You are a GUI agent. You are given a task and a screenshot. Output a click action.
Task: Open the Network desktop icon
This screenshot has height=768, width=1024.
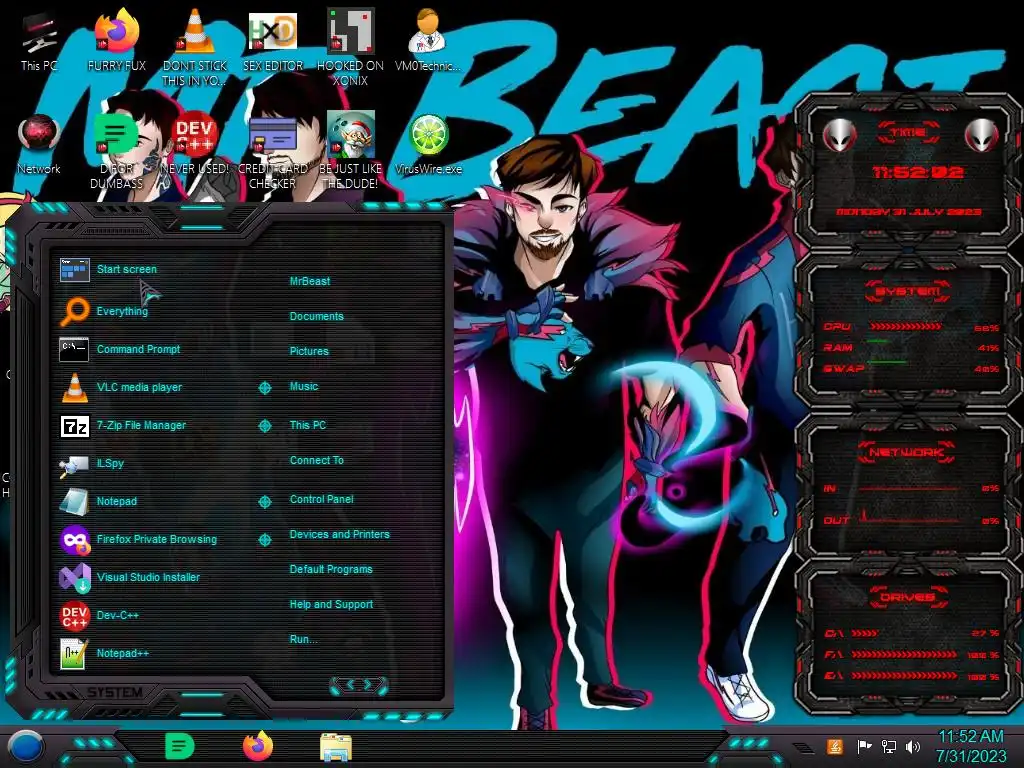pos(39,144)
